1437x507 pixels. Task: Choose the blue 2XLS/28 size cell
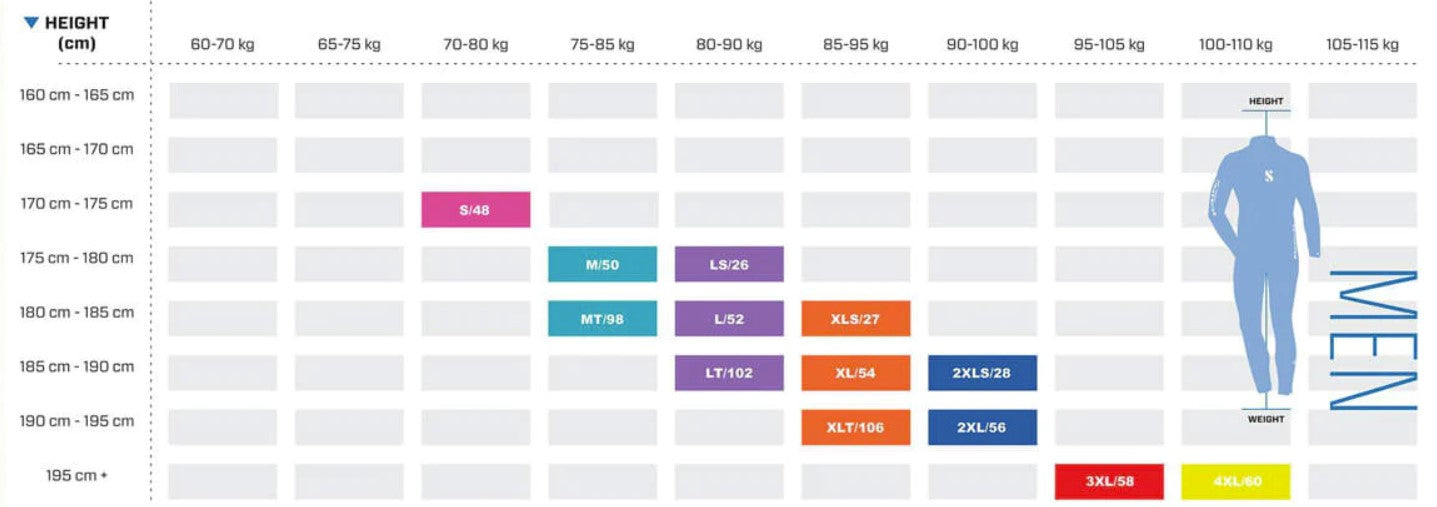(x=982, y=372)
